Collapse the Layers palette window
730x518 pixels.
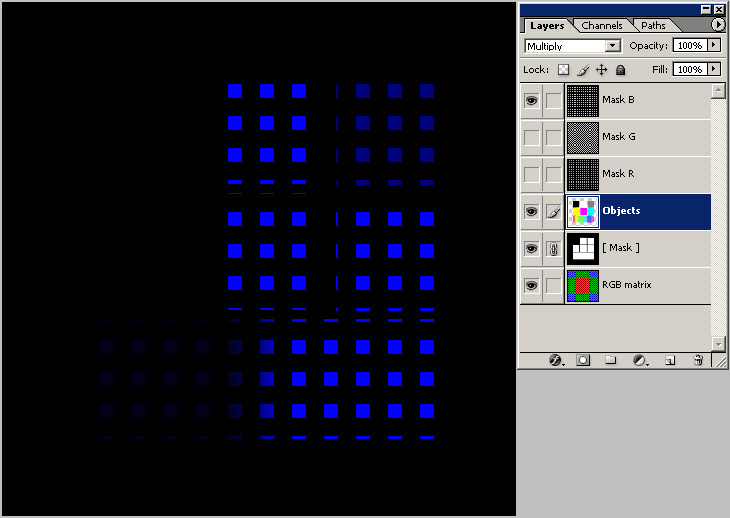click(706, 9)
